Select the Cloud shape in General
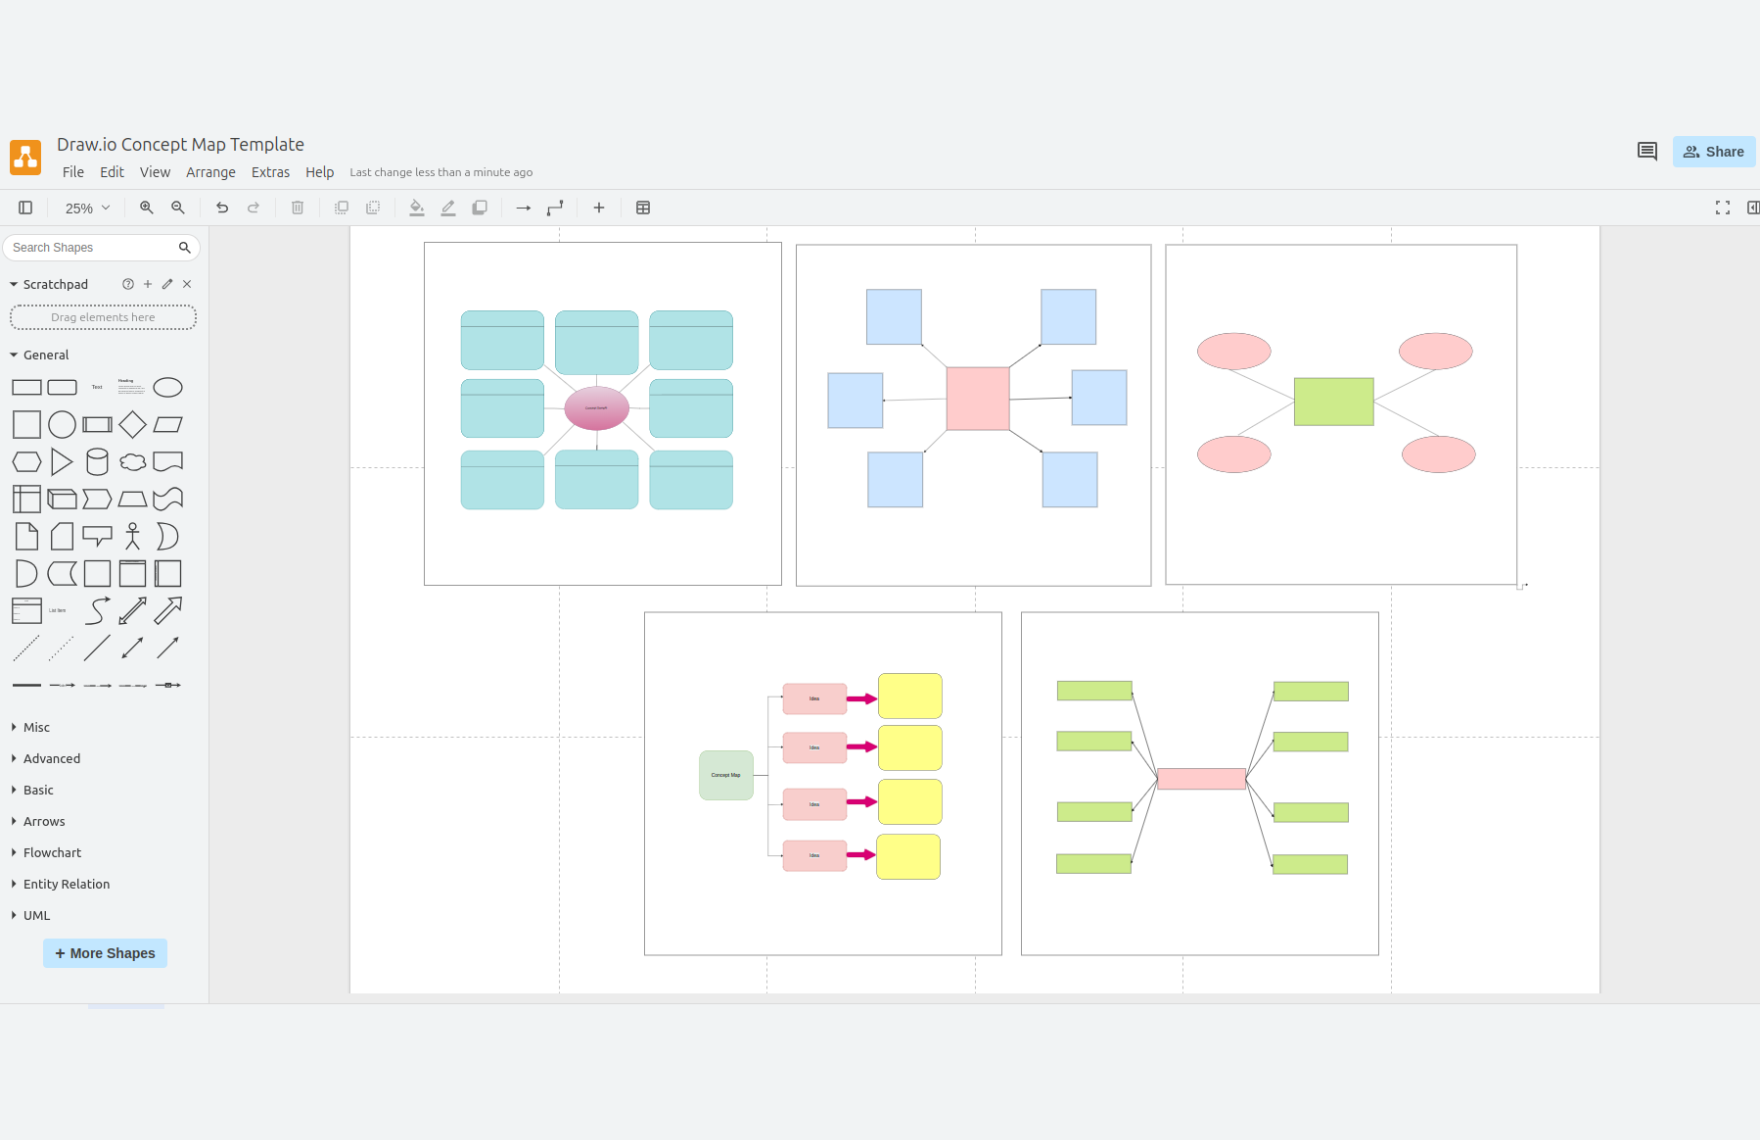Screen dimensions: 1760x1140 pyautogui.click(x=132, y=462)
